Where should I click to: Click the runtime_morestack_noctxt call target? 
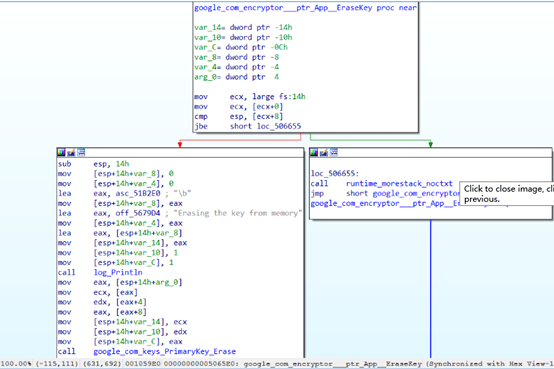(x=399, y=183)
